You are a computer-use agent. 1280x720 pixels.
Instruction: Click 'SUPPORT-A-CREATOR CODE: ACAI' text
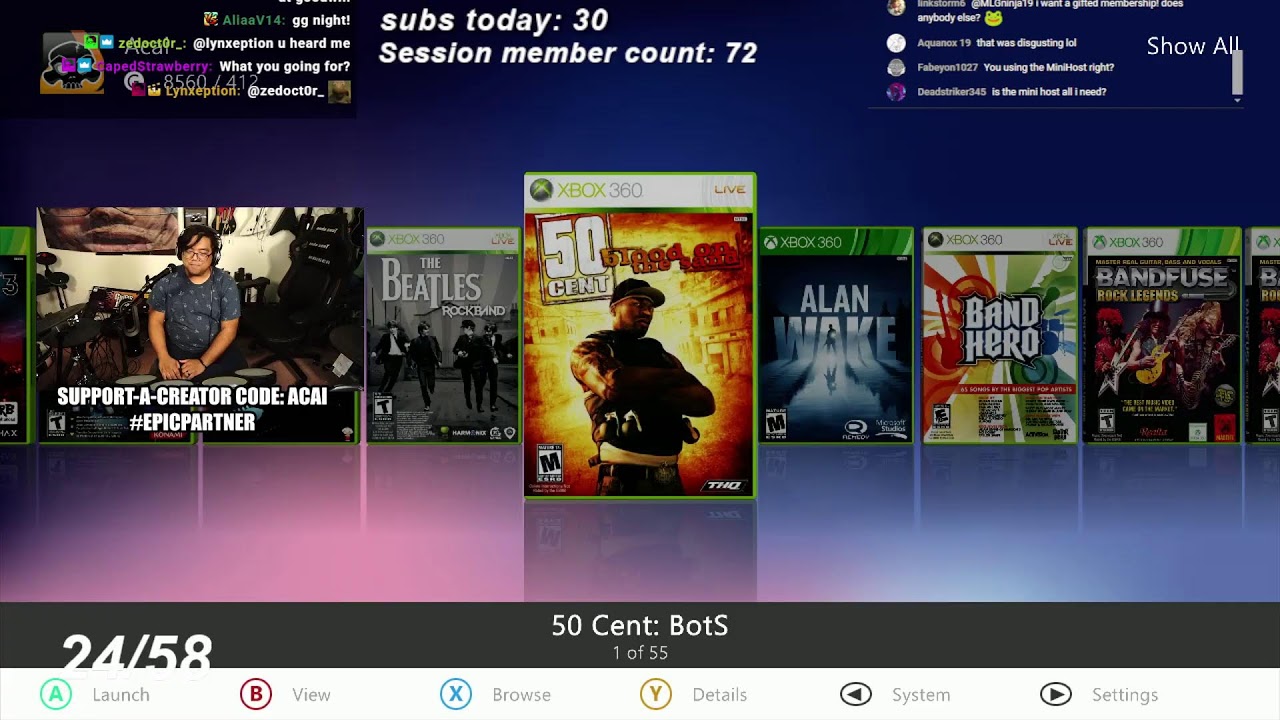click(192, 396)
